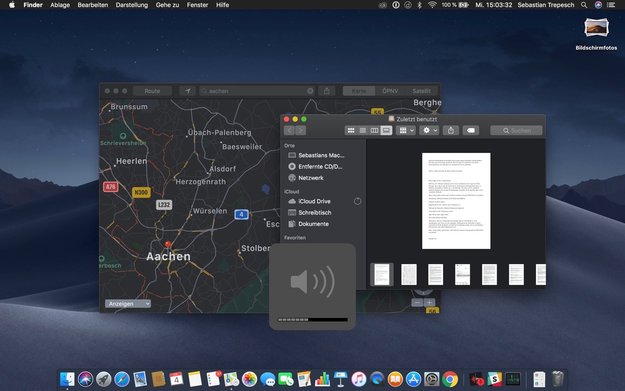Zoom out with Maps minus button
Image resolution: width=625 pixels, height=391 pixels.
(x=417, y=303)
